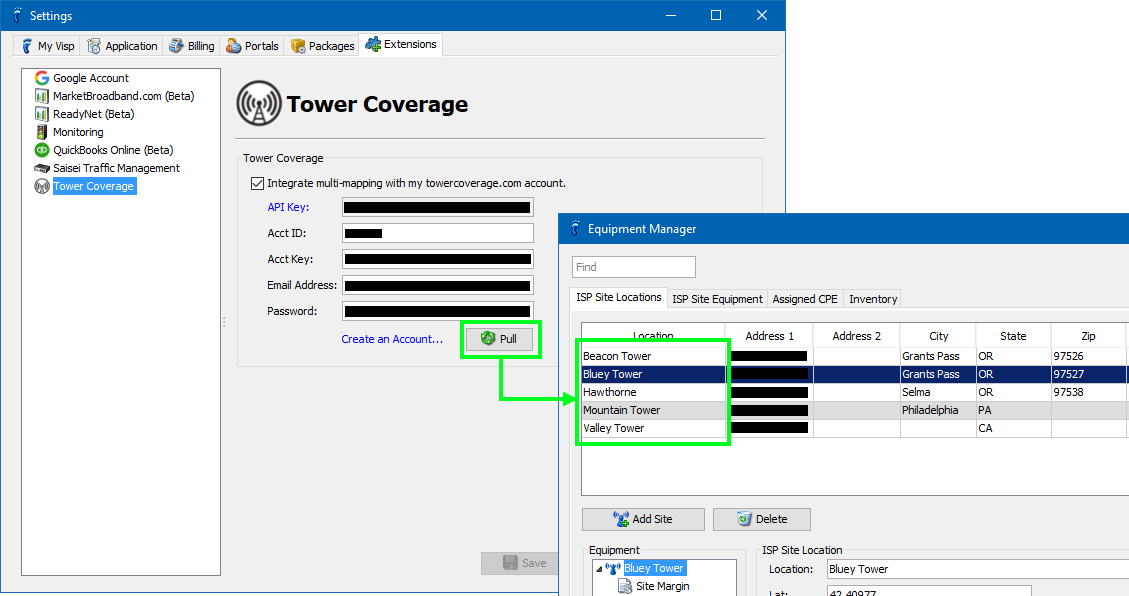Click the Email Address input field
Viewport: 1129px width, 596px height.
click(x=438, y=285)
